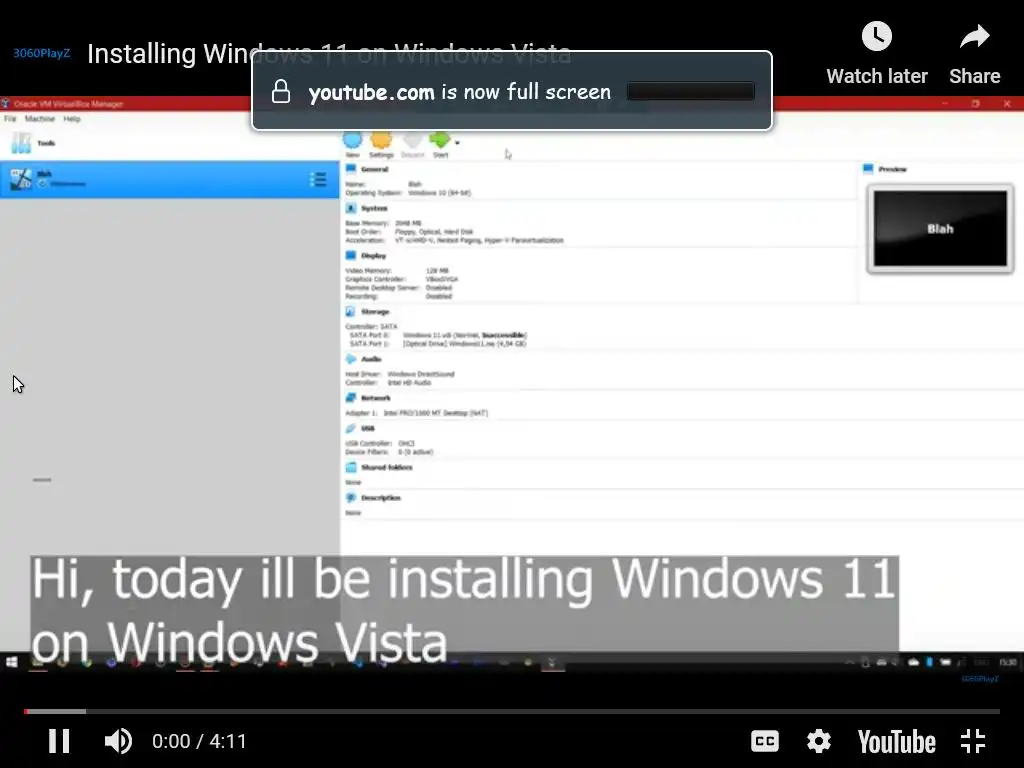Open the Description section header
This screenshot has width=1024, height=768.
point(380,498)
